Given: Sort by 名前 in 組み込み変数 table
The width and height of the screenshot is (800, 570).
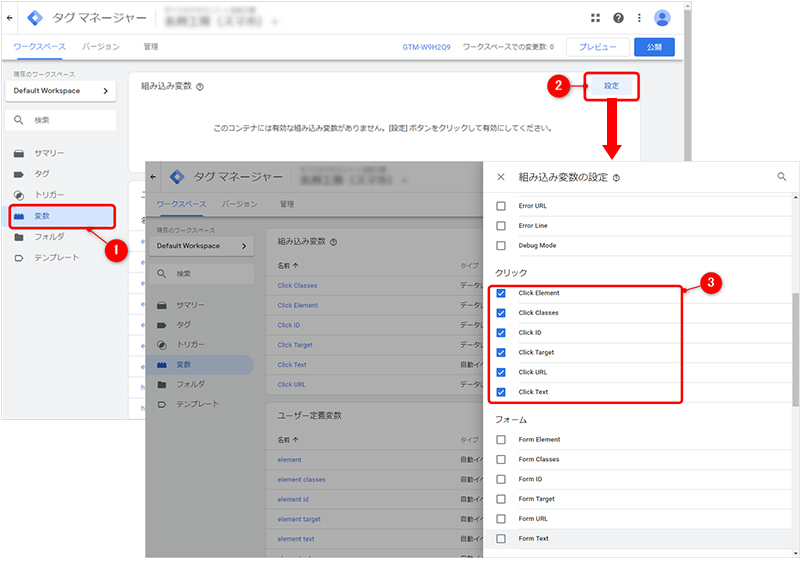Looking at the screenshot, I should [288, 265].
